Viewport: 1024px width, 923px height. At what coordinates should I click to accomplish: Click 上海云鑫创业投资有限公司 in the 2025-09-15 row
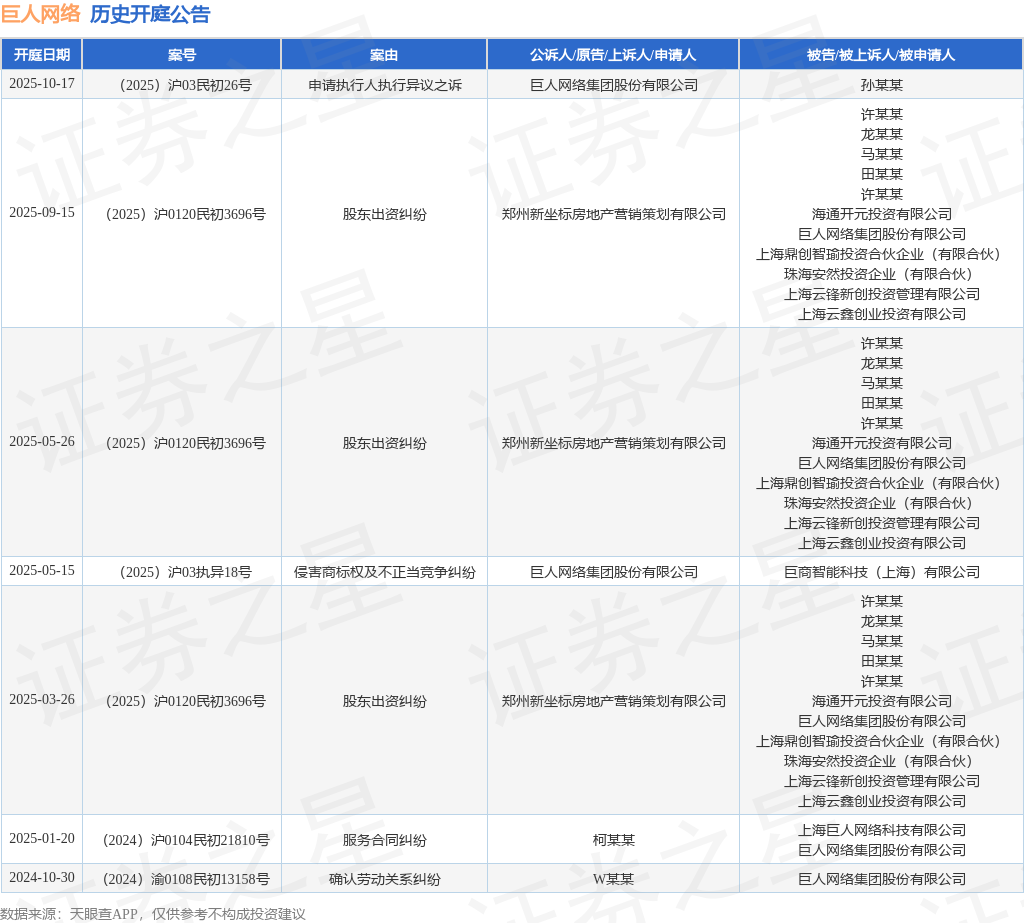point(882,314)
